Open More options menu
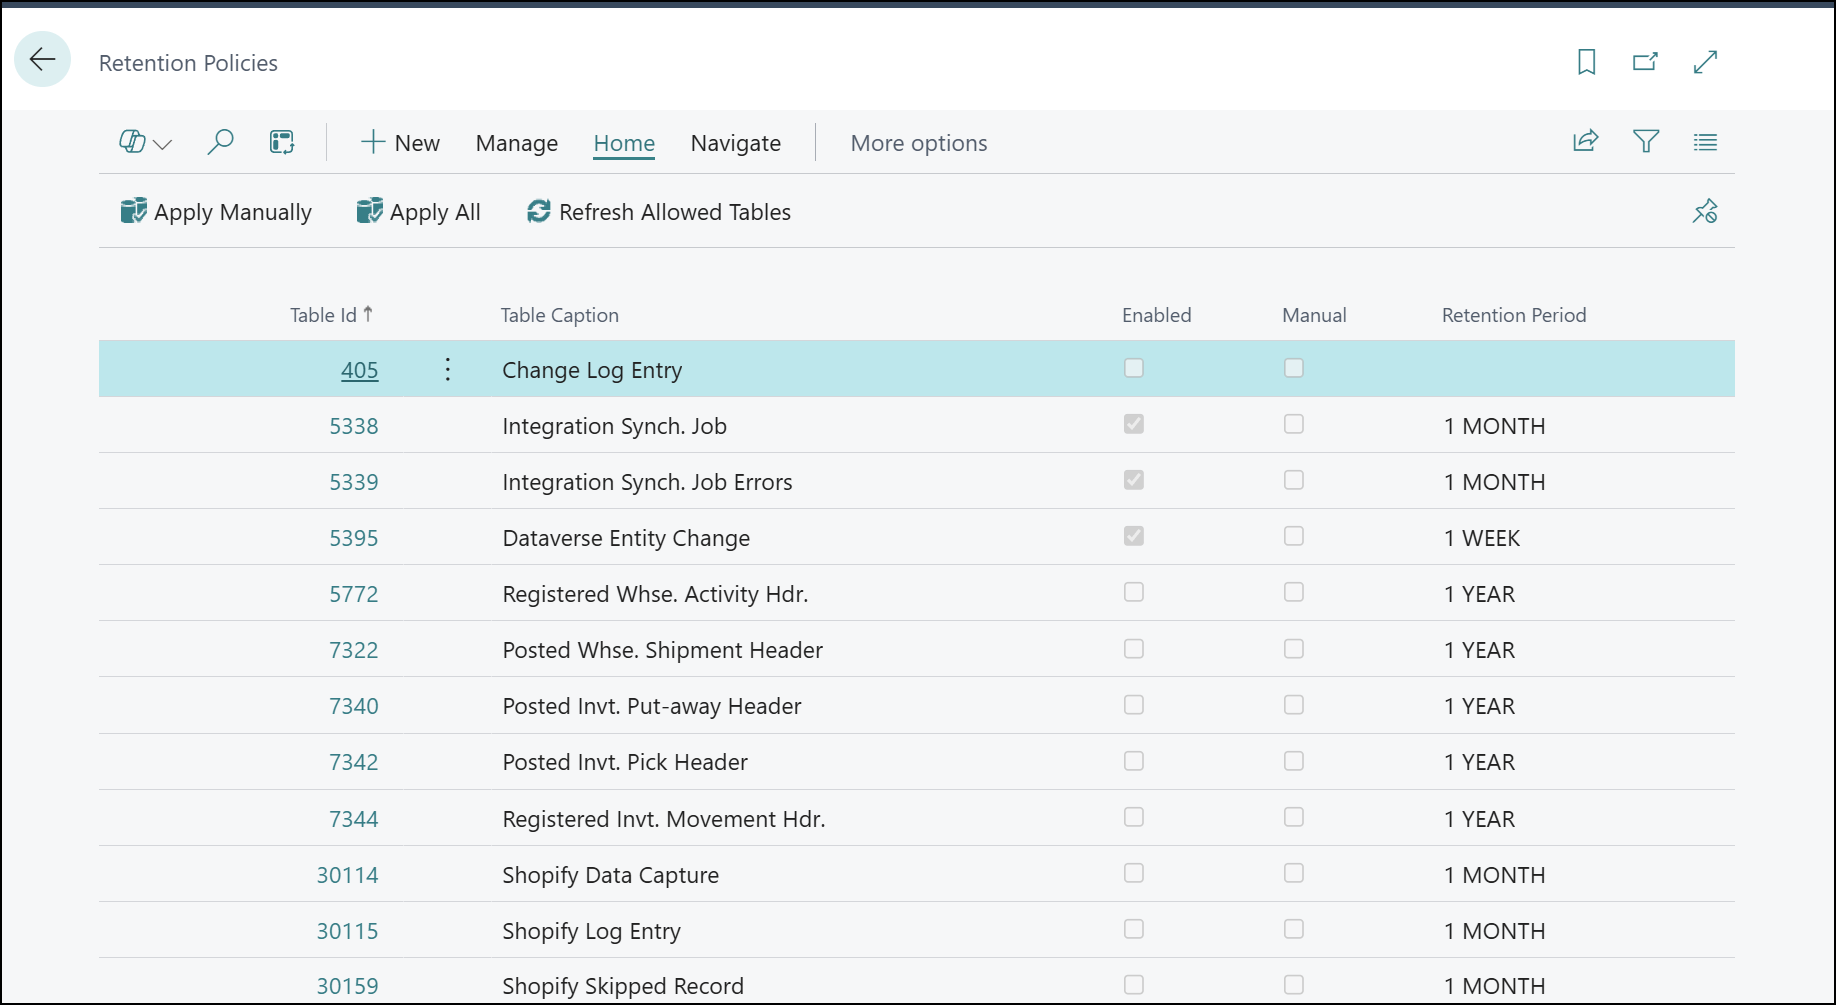1836x1005 pixels. (918, 143)
